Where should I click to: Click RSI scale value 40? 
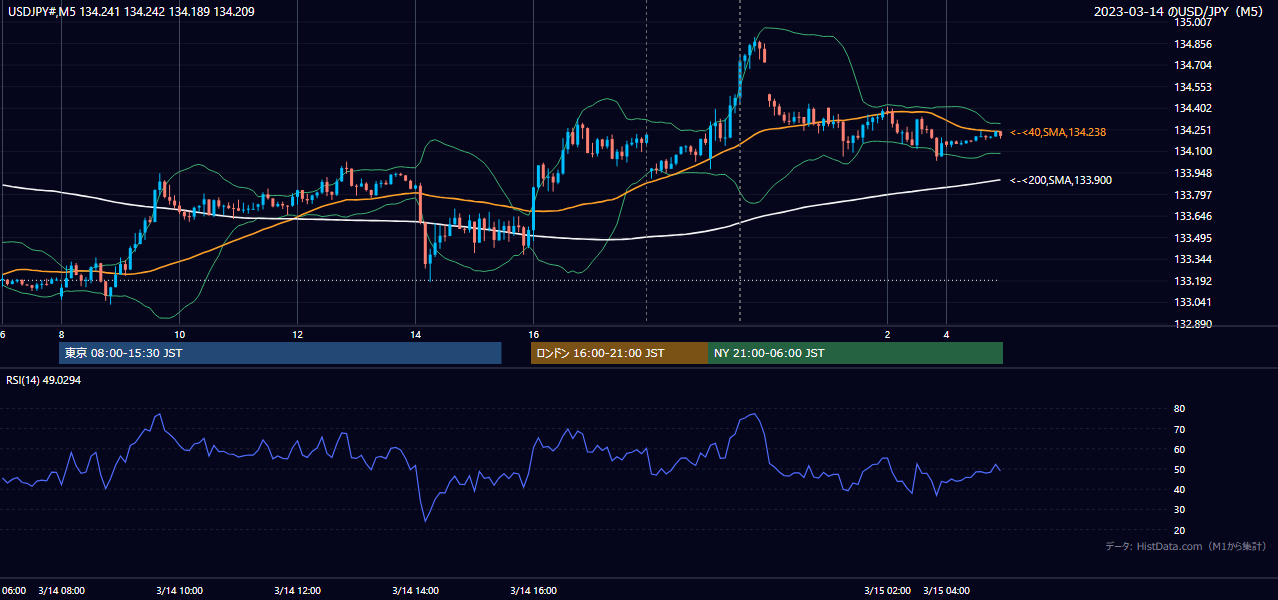pyautogui.click(x=1180, y=489)
